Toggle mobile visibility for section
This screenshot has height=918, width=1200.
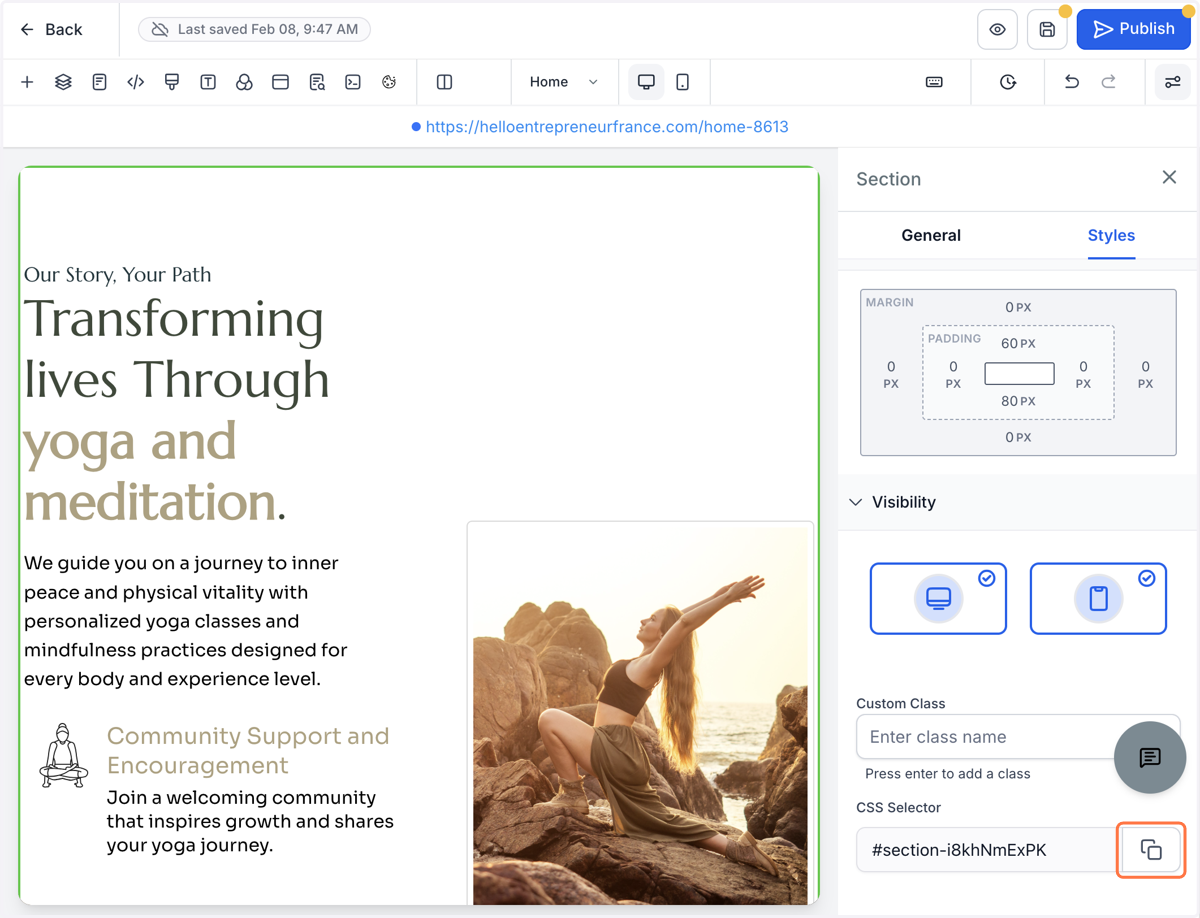point(1098,598)
